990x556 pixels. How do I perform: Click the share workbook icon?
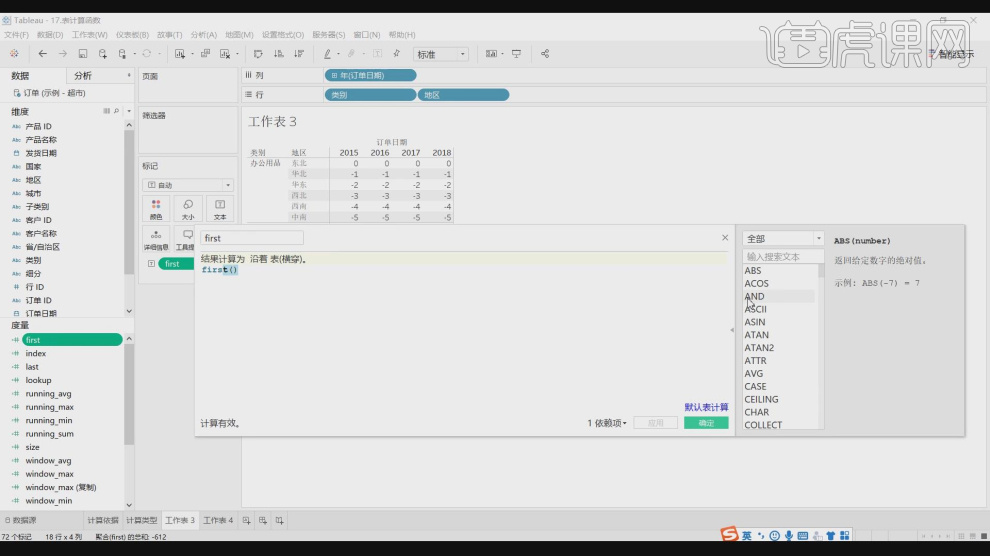pos(545,54)
